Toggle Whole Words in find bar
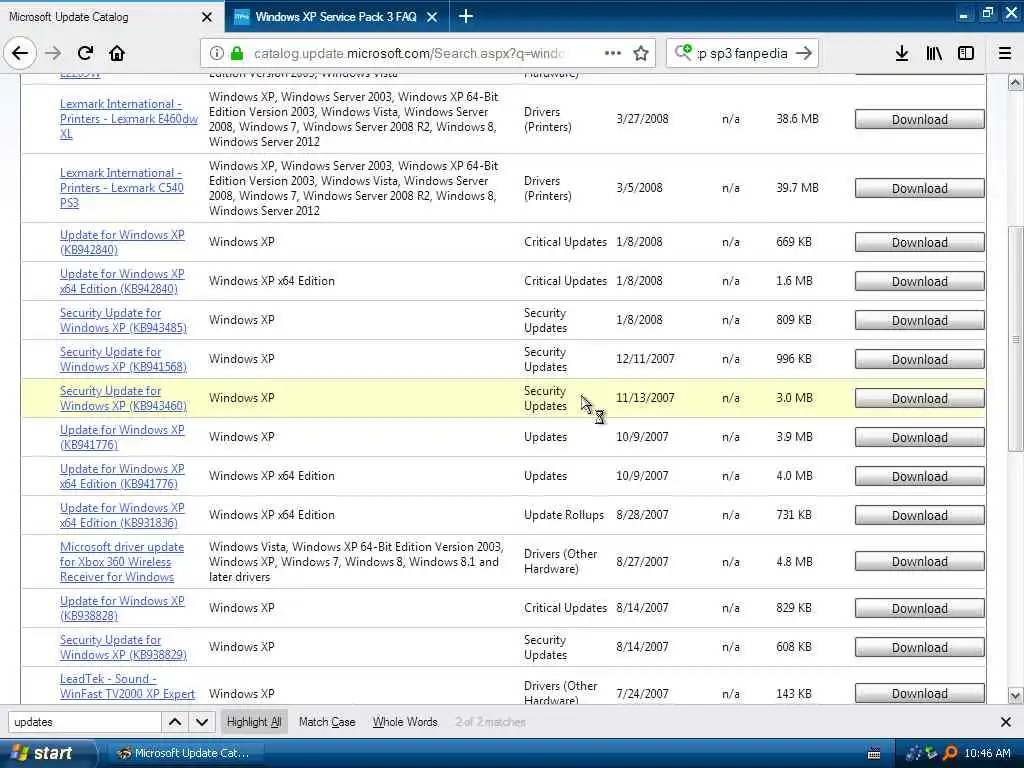The width and height of the screenshot is (1024, 768). click(405, 722)
